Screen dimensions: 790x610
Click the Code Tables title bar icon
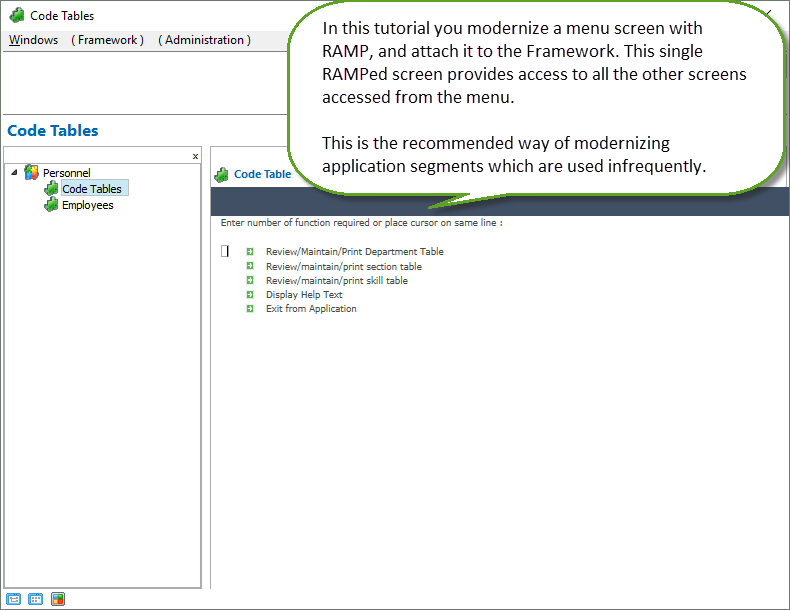(x=17, y=16)
